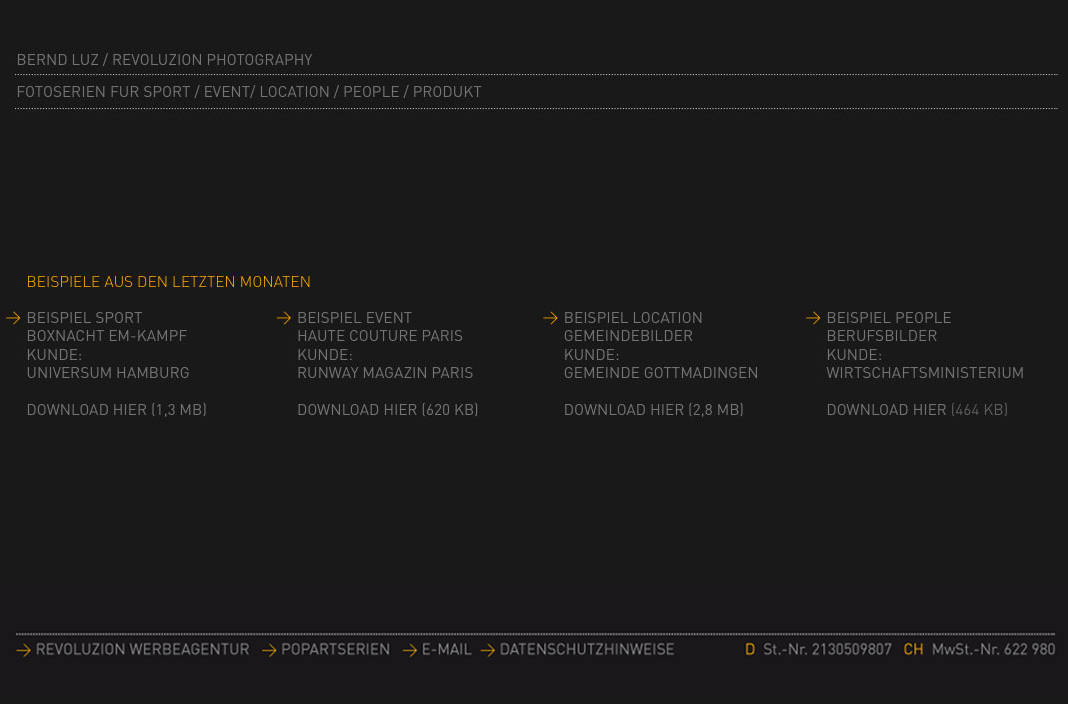
Task: Download the Berufsbilder people example (464 KB)
Action: [916, 410]
